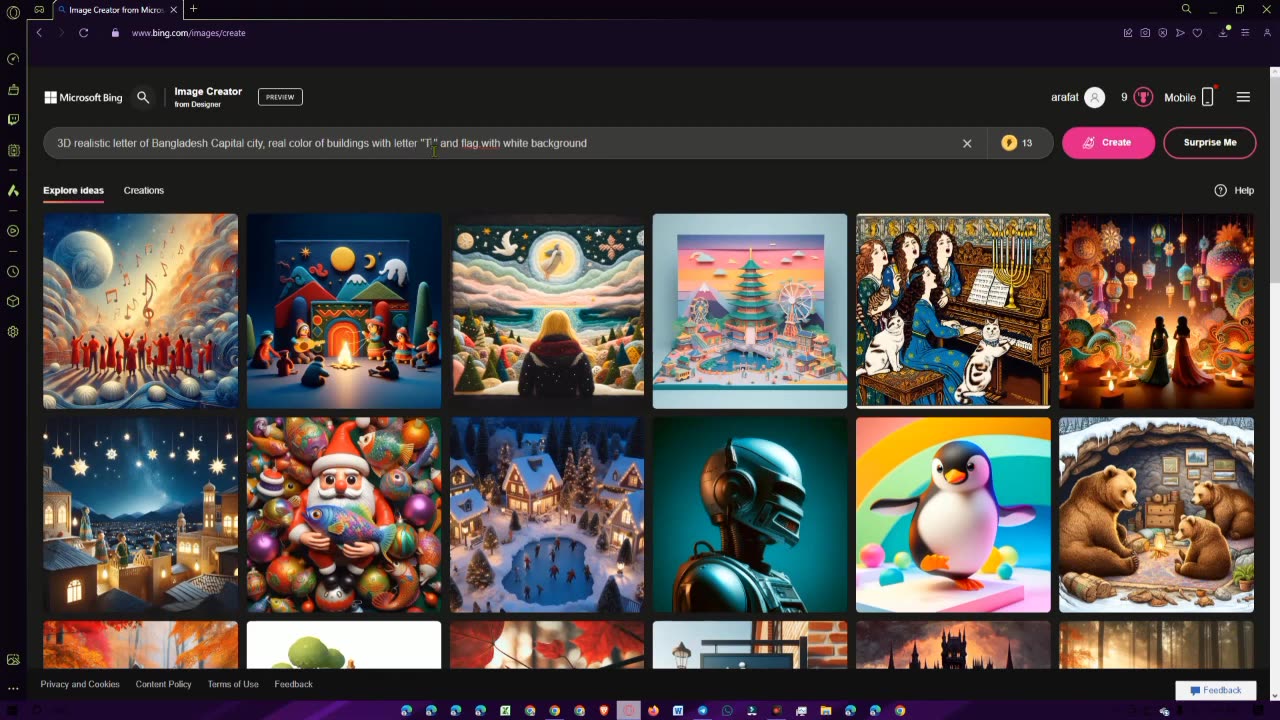Screen dimensions: 1280x720
Task: Open GX Corner gamepad tab icon
Action: click(x=39, y=9)
